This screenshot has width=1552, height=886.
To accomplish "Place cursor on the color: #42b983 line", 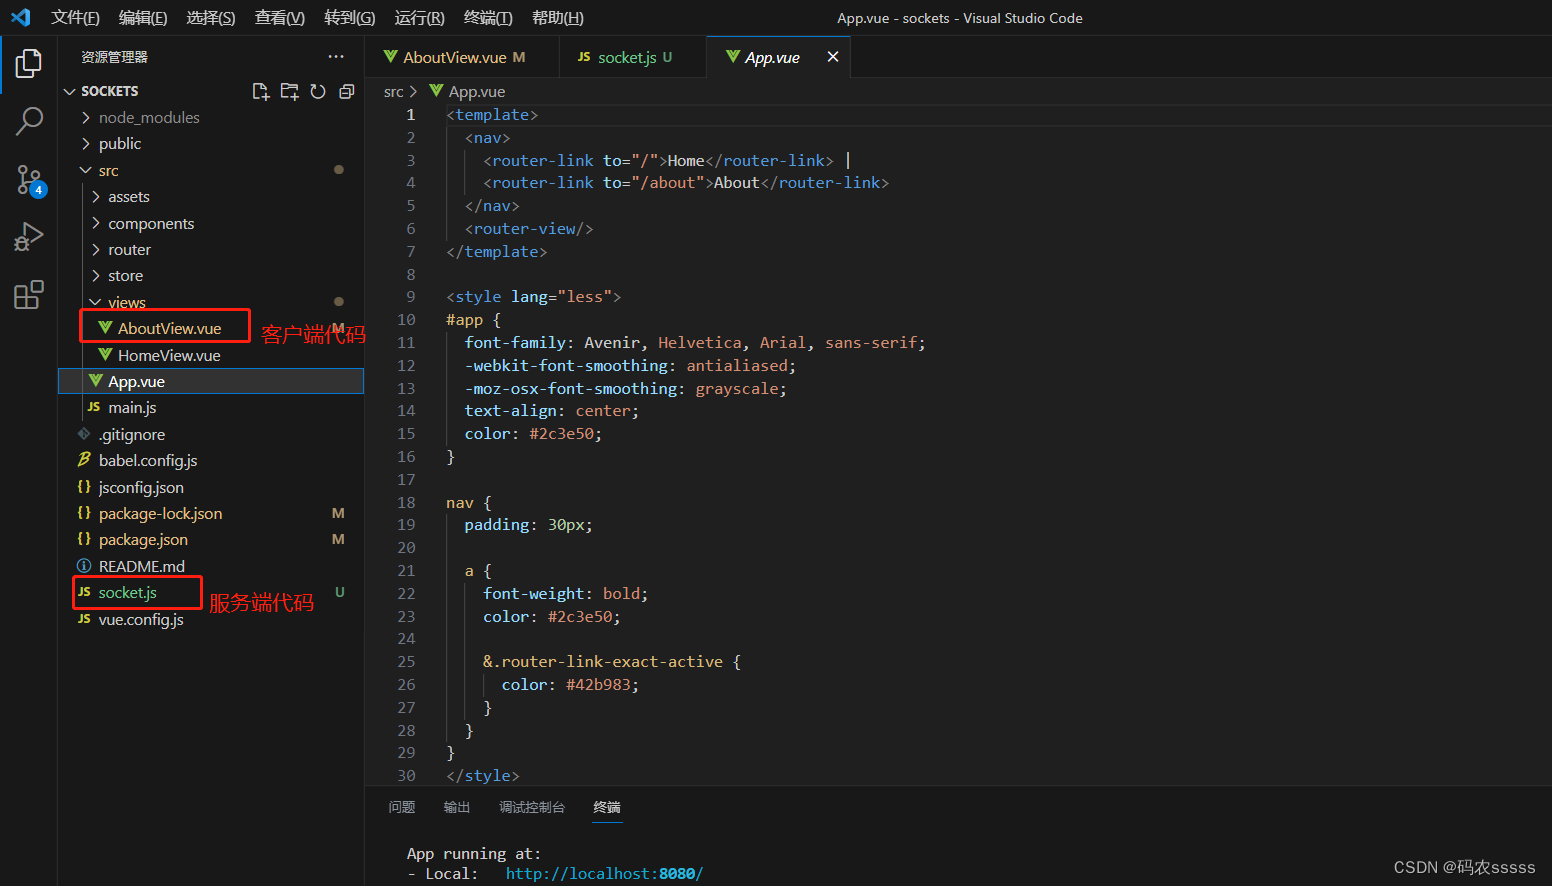I will [x=570, y=685].
